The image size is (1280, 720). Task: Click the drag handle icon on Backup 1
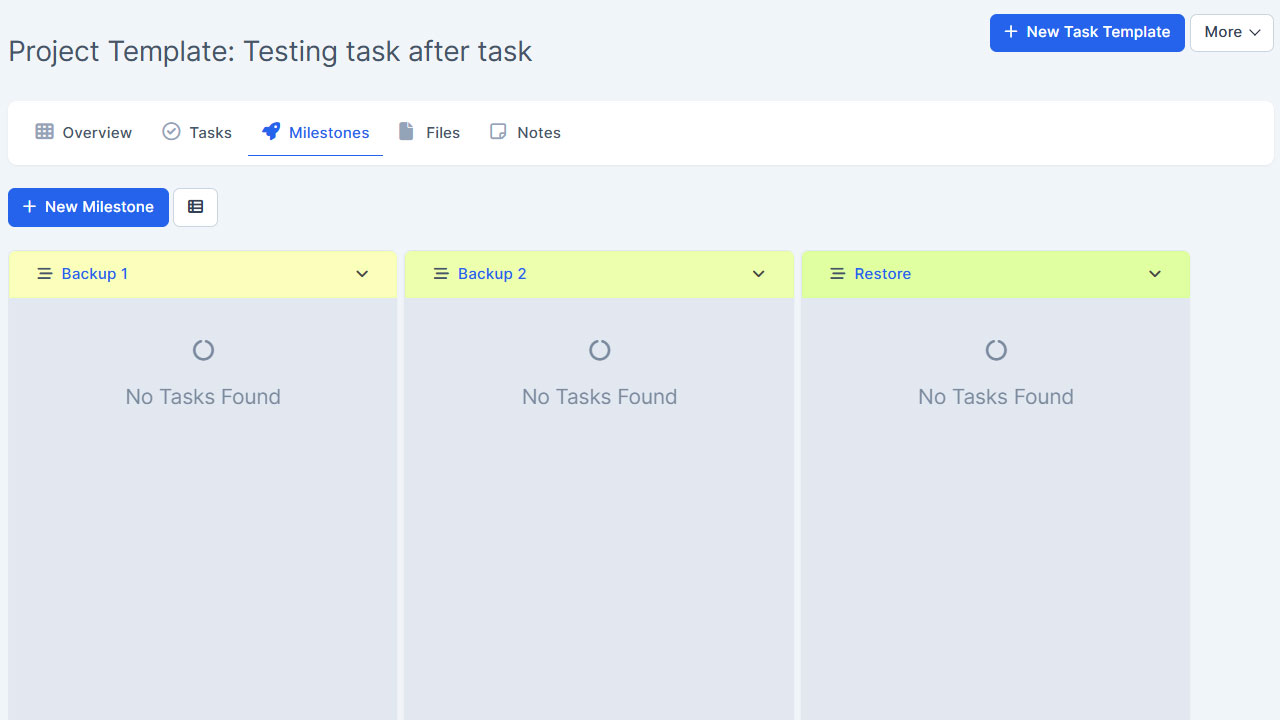coord(44,274)
